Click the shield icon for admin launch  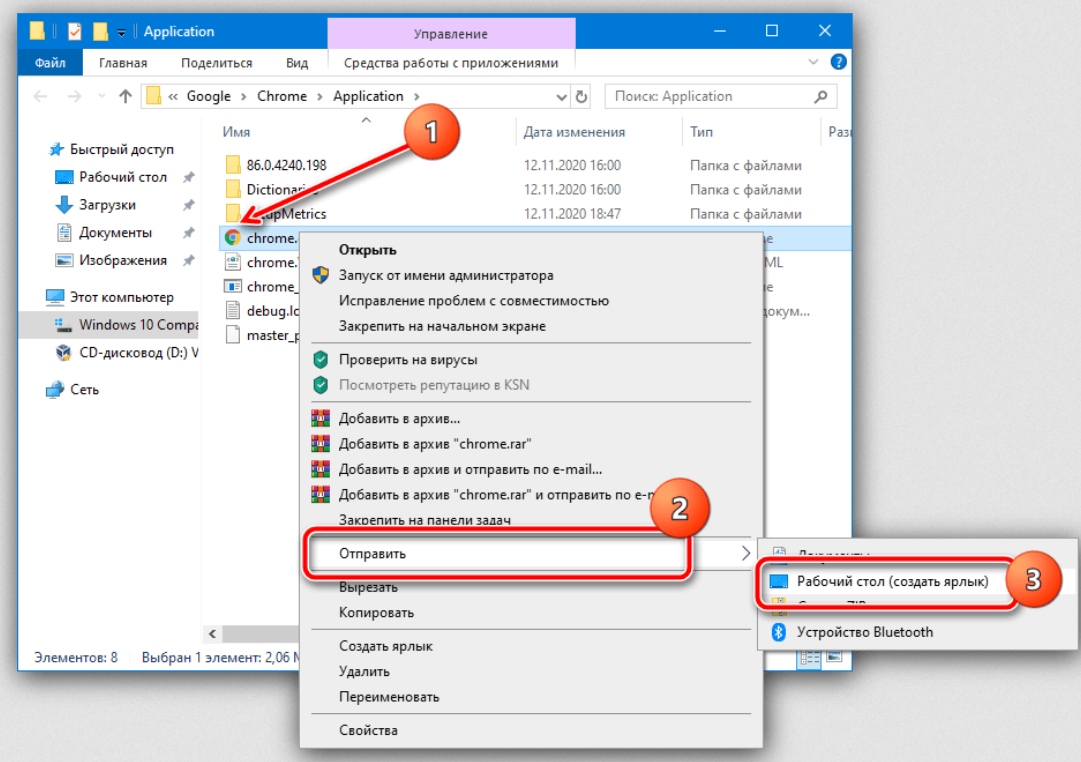(x=320, y=275)
